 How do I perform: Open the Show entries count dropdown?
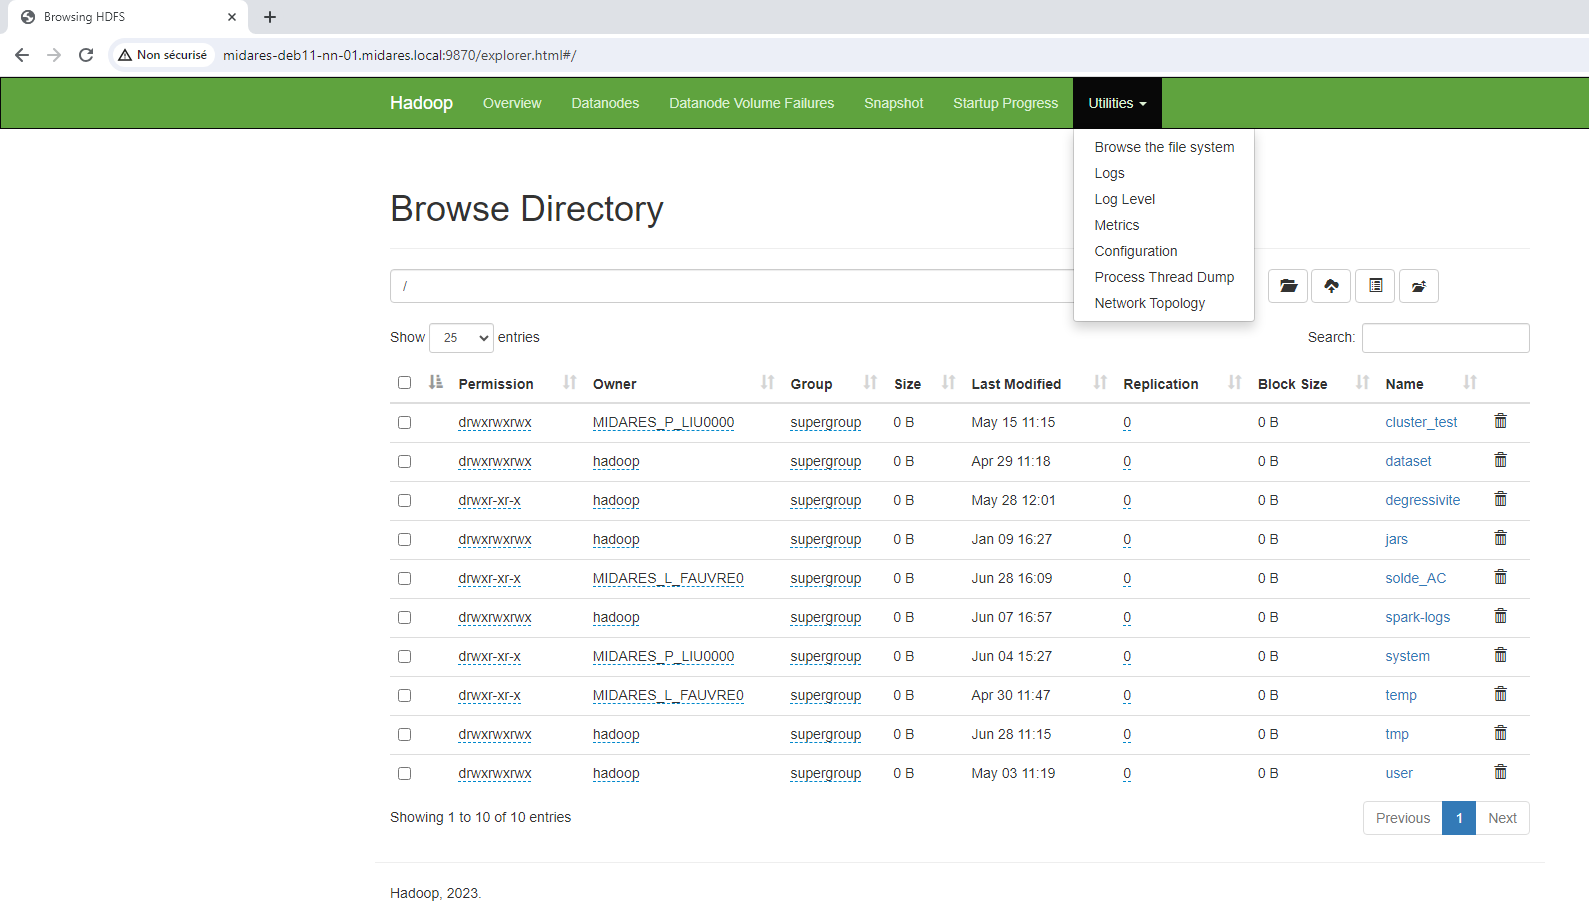coord(461,338)
